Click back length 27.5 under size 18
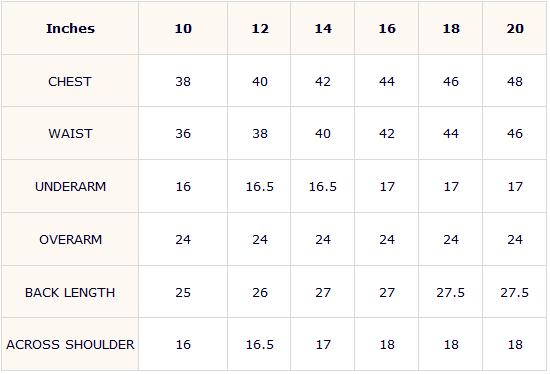Screen dimensions: 550x374 451,293
